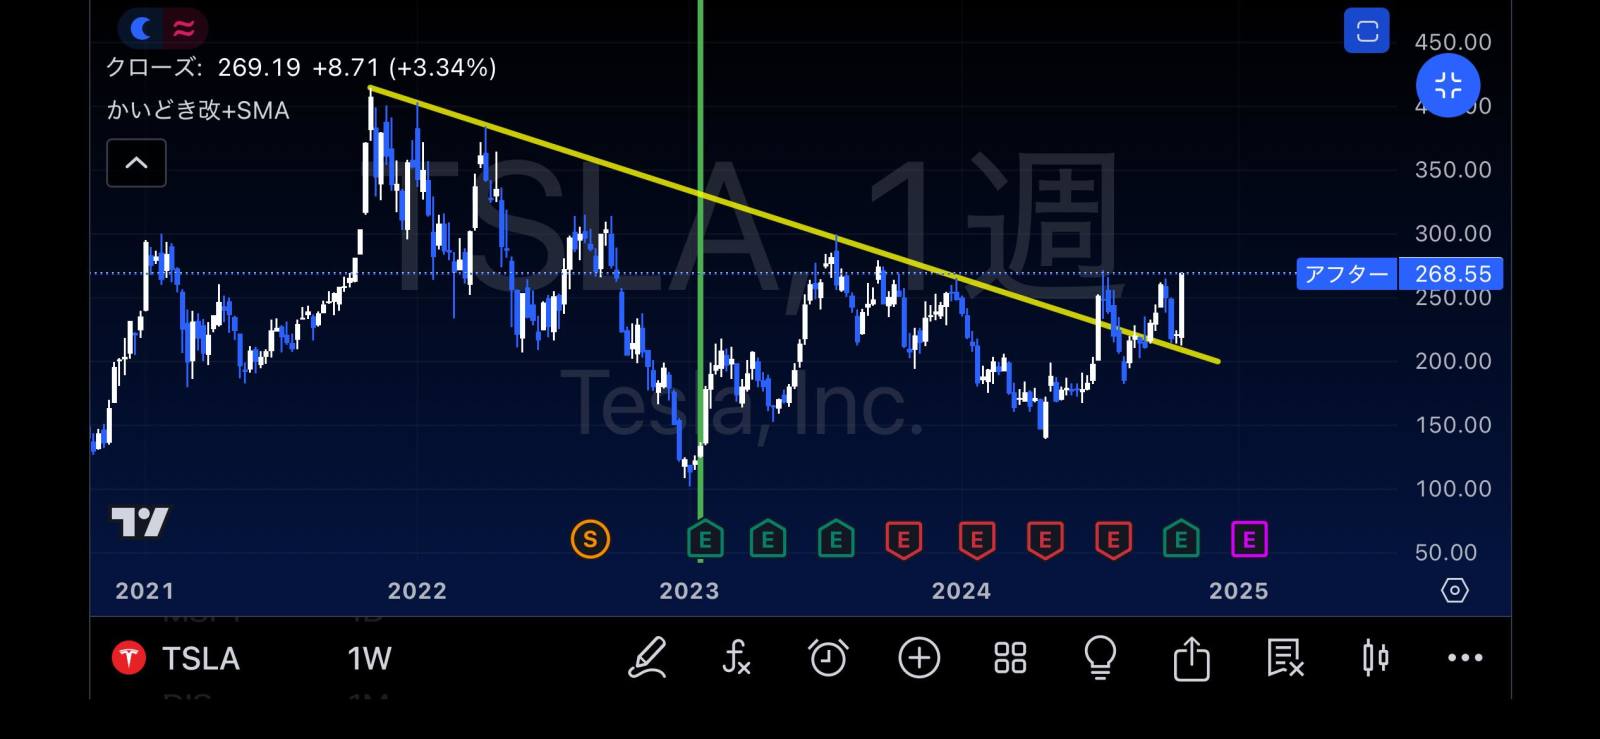The height and width of the screenshot is (739, 1600).
Task: Open the chart layout grid icon
Action: point(1010,658)
